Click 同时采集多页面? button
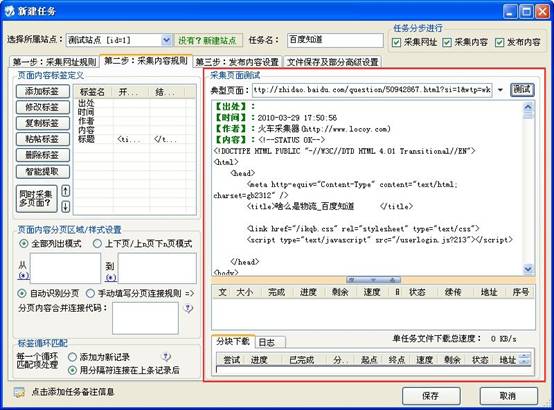Image resolution: width=554 pixels, height=410 pixels. point(36,198)
